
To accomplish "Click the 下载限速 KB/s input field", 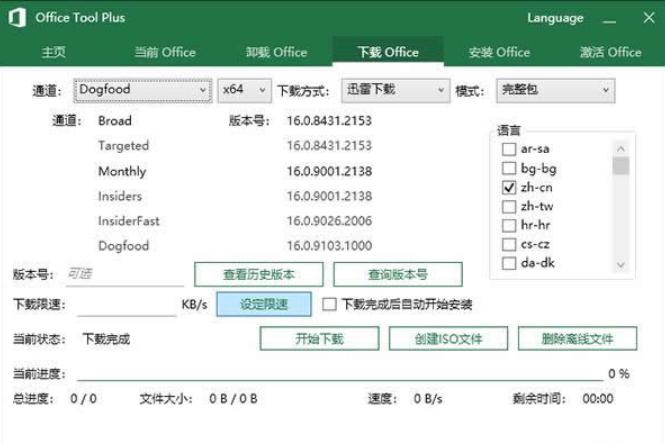I will (127, 304).
